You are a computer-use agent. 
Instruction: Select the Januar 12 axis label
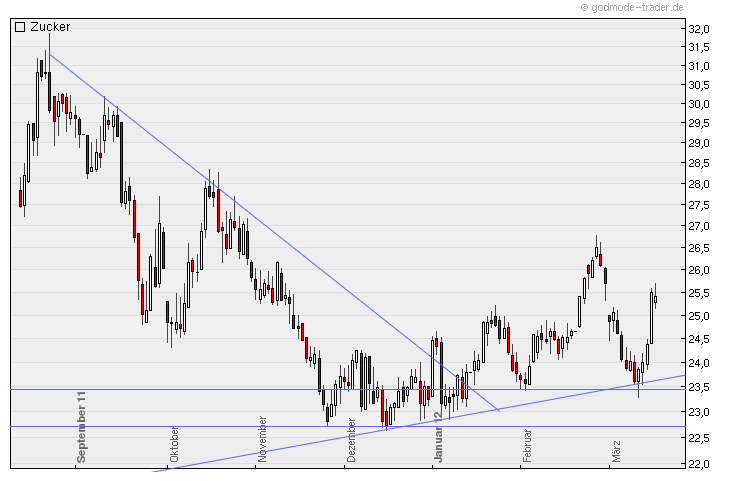coord(438,437)
